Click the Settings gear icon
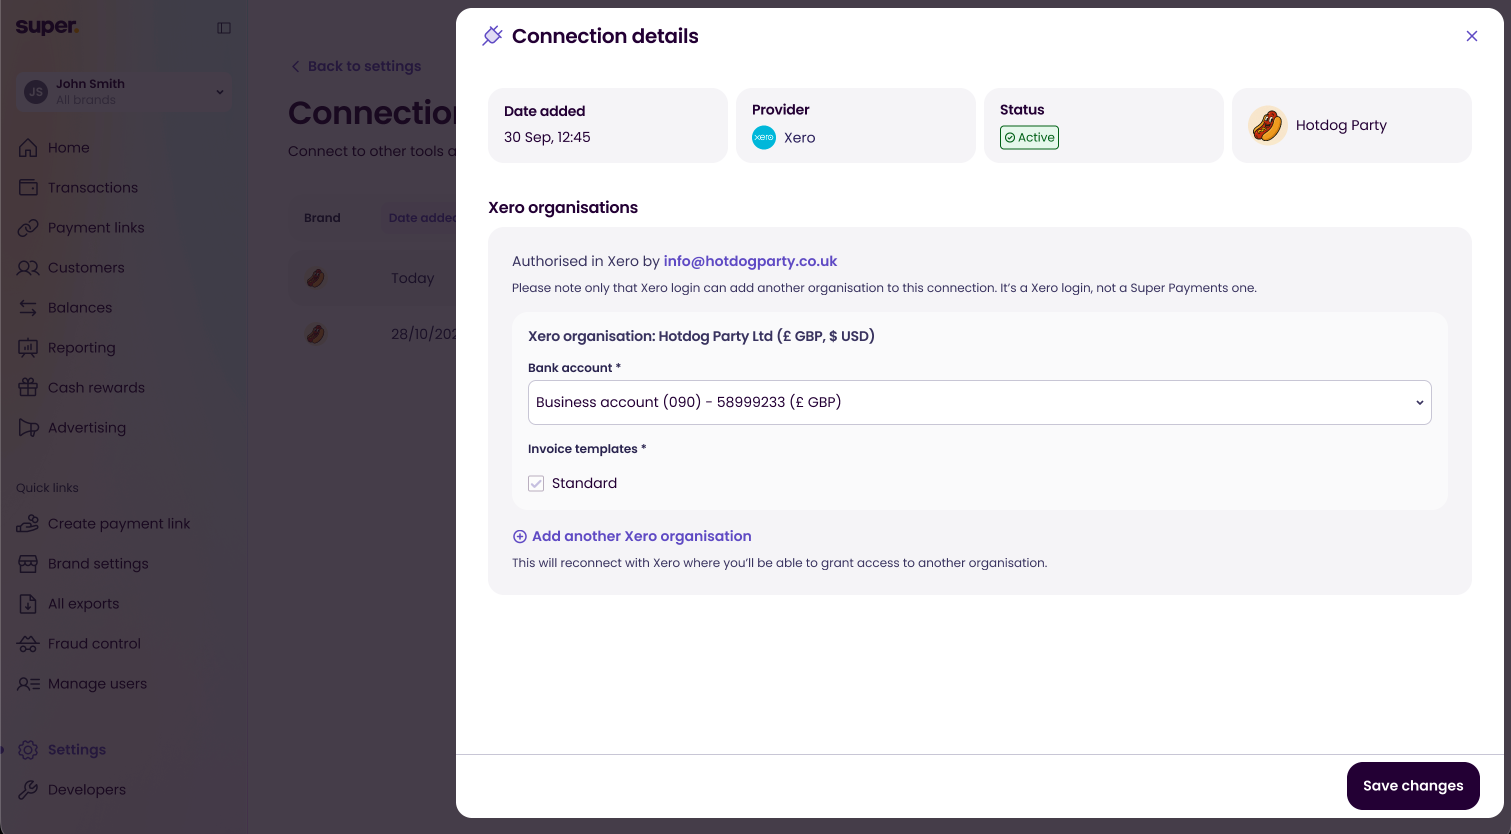Viewport: 1511px width, 834px height. coord(28,750)
